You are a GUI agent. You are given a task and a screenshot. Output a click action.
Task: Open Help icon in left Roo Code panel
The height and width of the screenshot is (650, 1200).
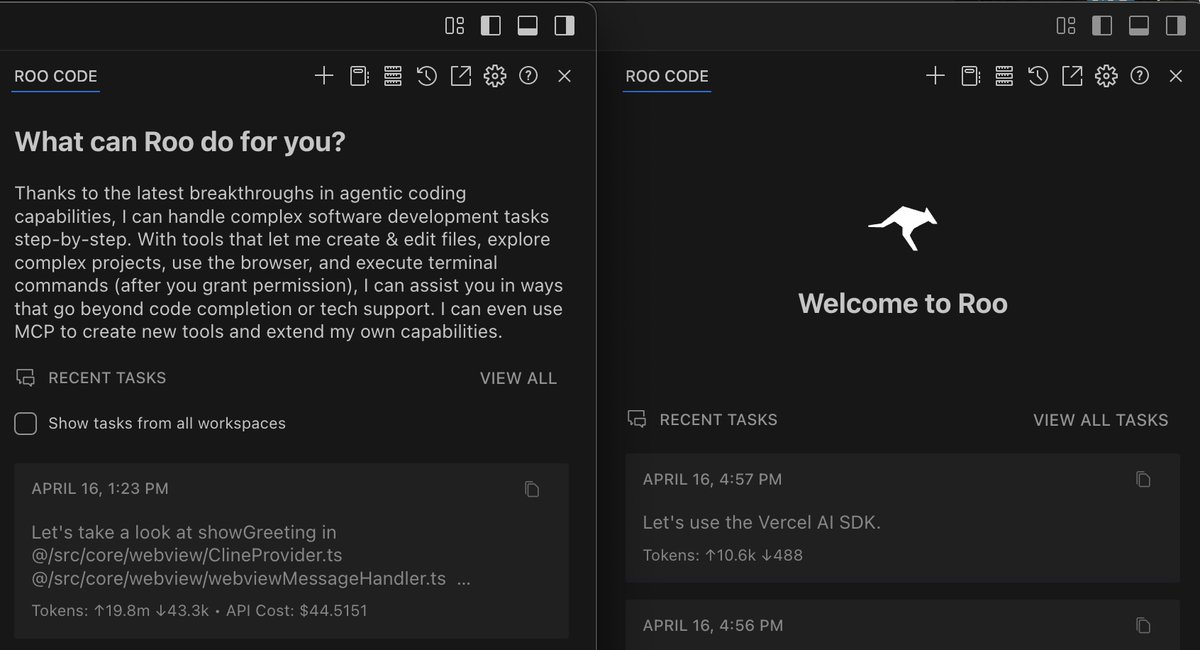(529, 76)
